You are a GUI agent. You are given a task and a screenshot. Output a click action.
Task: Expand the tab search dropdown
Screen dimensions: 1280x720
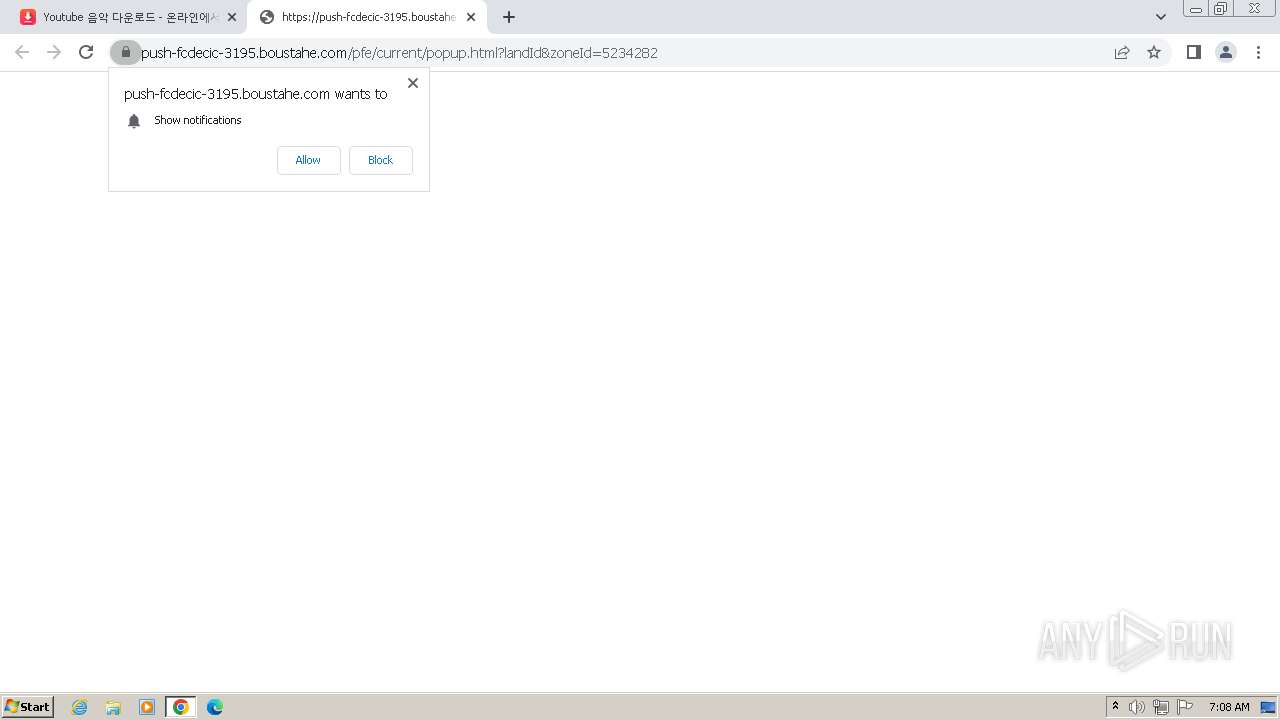coord(1161,17)
